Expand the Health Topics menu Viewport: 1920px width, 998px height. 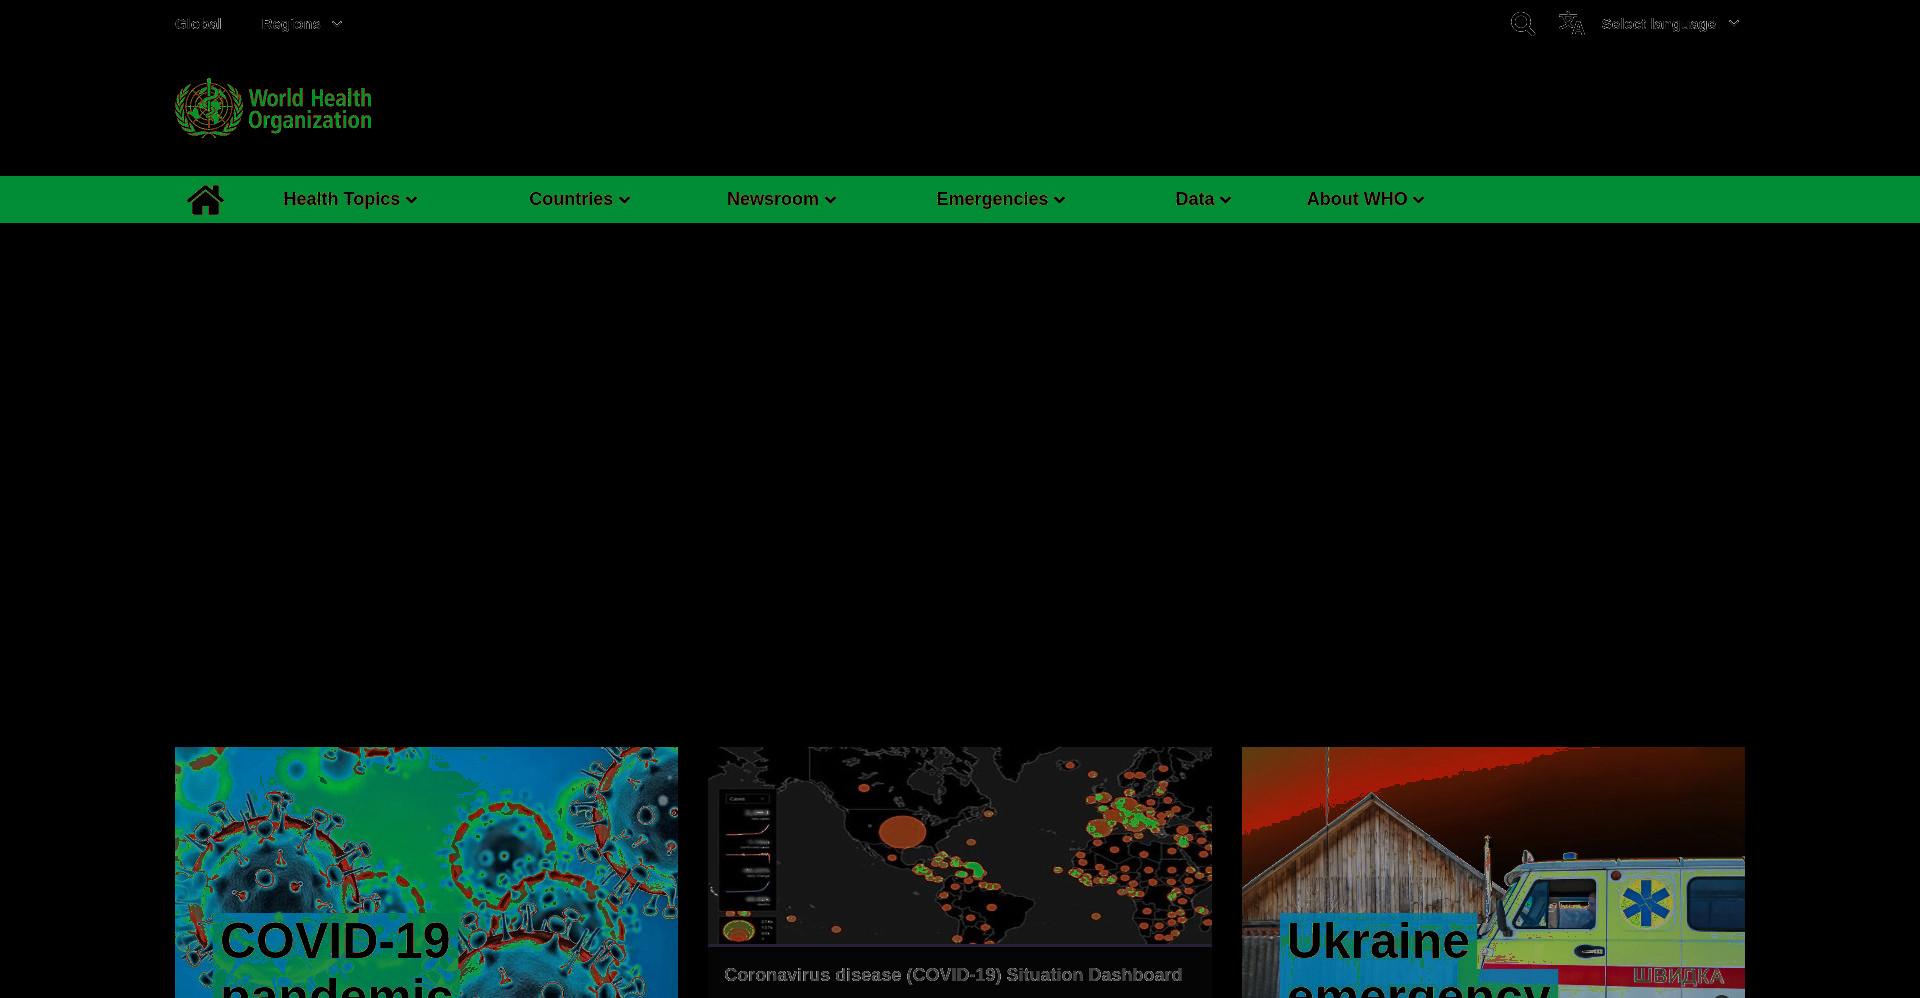pos(350,199)
